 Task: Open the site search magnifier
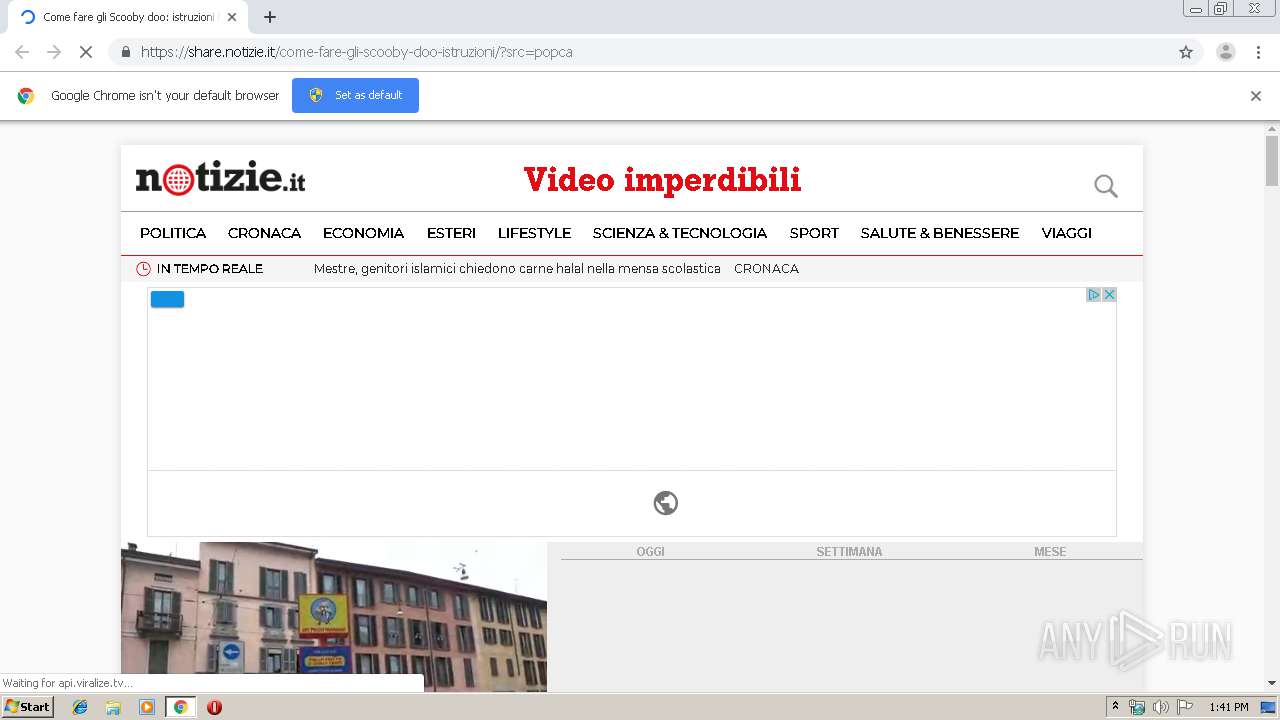pyautogui.click(x=1105, y=186)
